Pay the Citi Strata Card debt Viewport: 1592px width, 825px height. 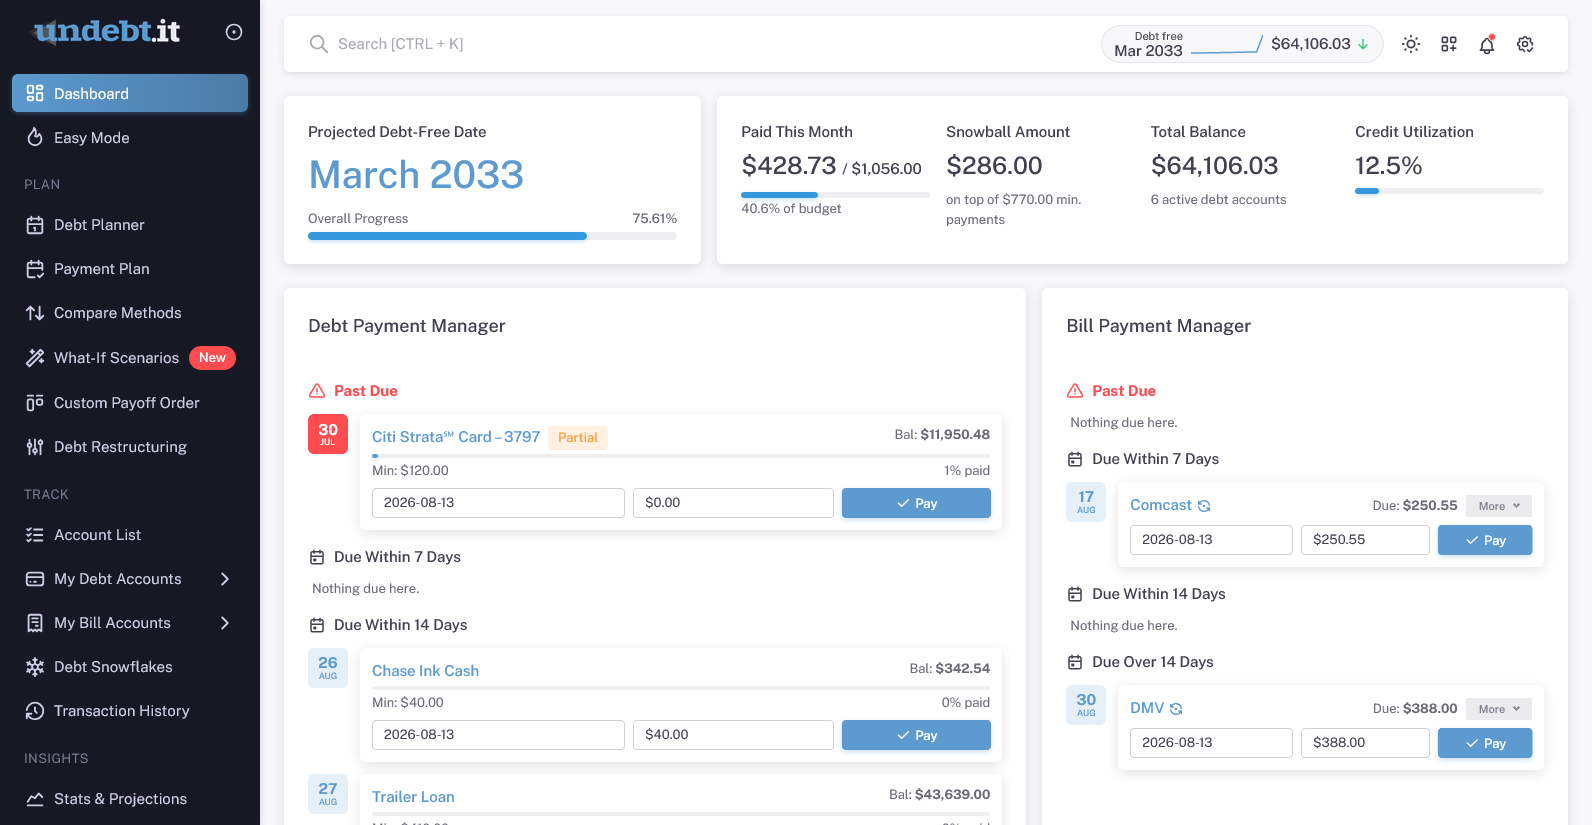point(916,503)
